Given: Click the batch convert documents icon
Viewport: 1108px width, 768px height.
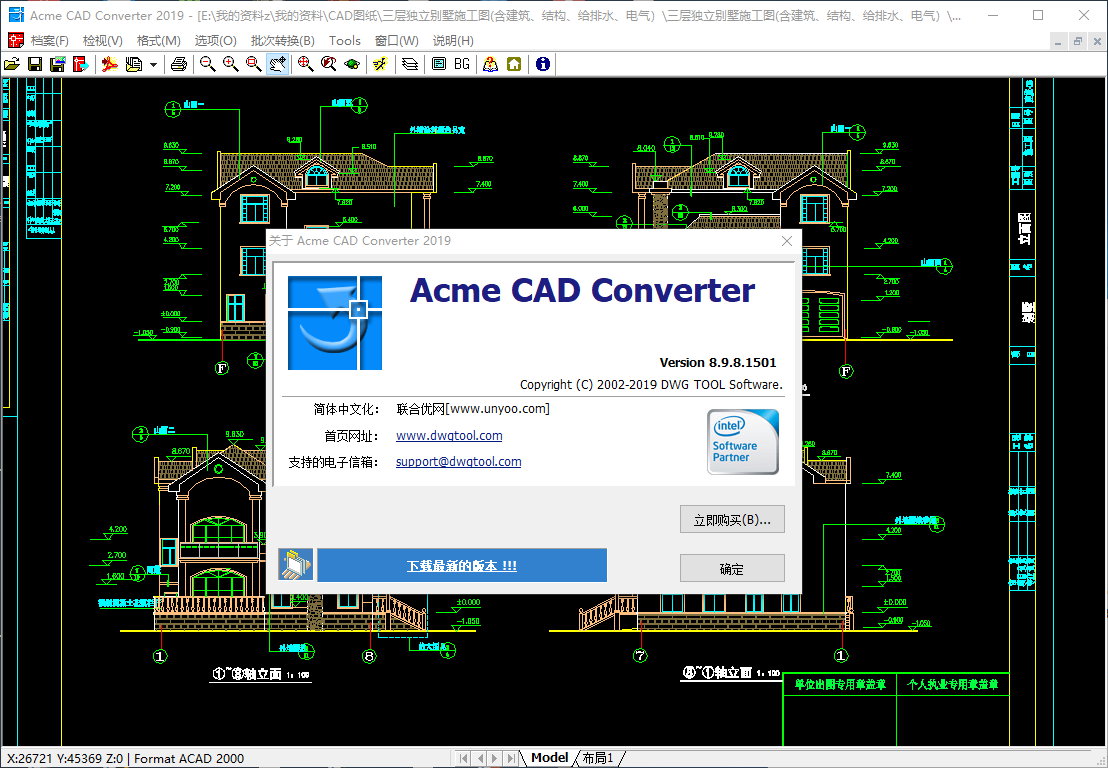Looking at the screenshot, I should [134, 64].
